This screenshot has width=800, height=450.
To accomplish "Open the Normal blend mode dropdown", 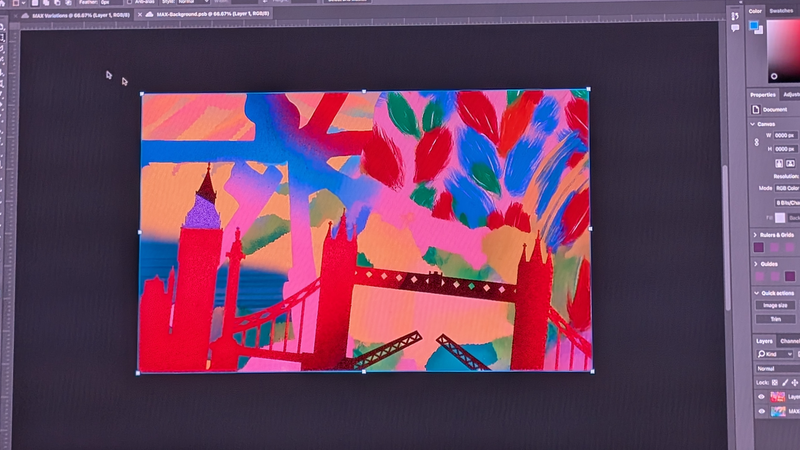I will [777, 368].
